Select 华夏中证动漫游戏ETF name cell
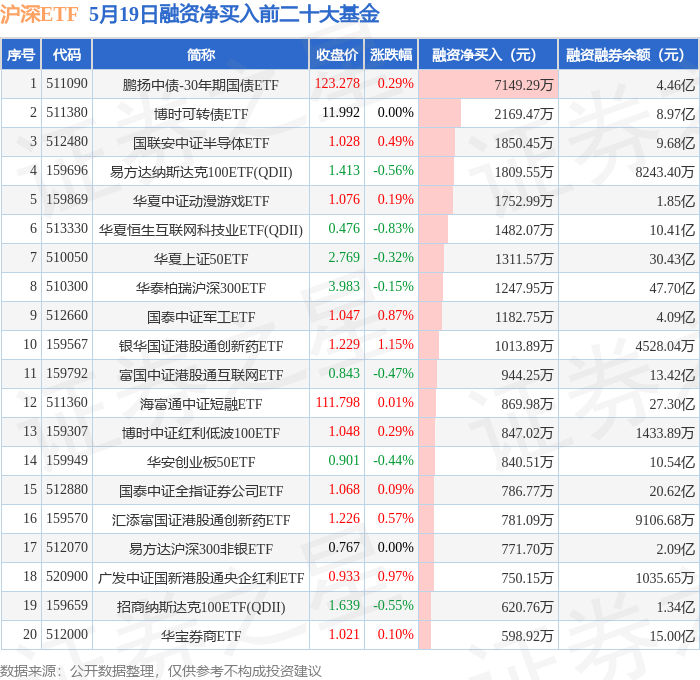 (x=200, y=200)
